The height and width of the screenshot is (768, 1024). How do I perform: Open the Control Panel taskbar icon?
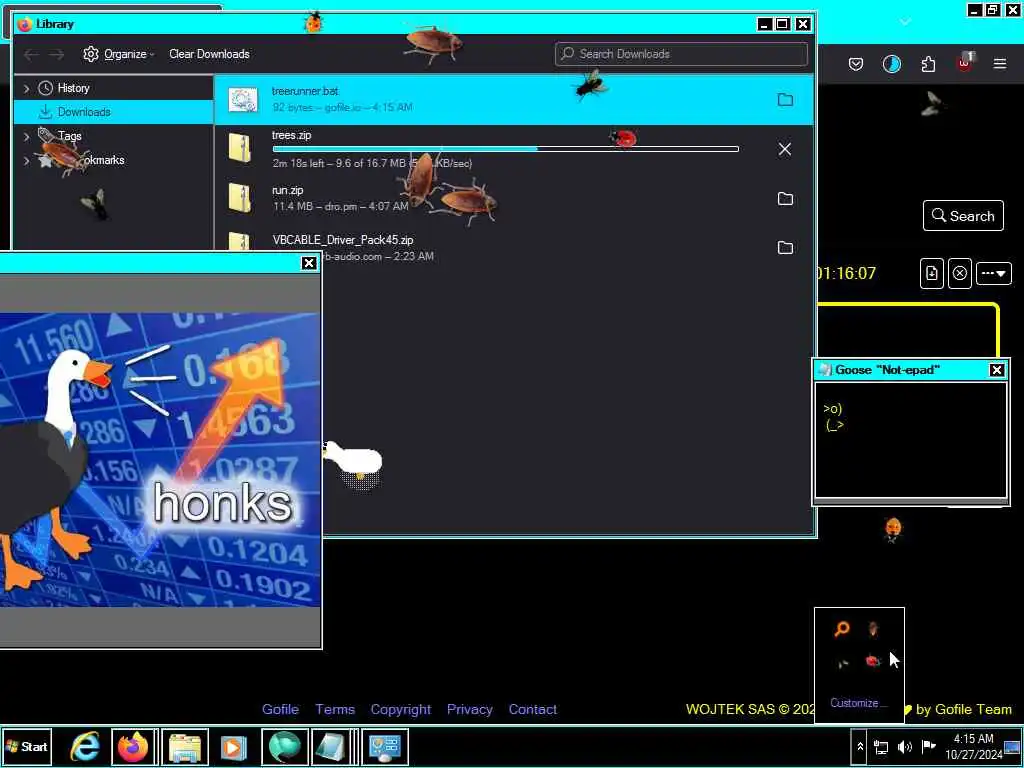pyautogui.click(x=385, y=746)
